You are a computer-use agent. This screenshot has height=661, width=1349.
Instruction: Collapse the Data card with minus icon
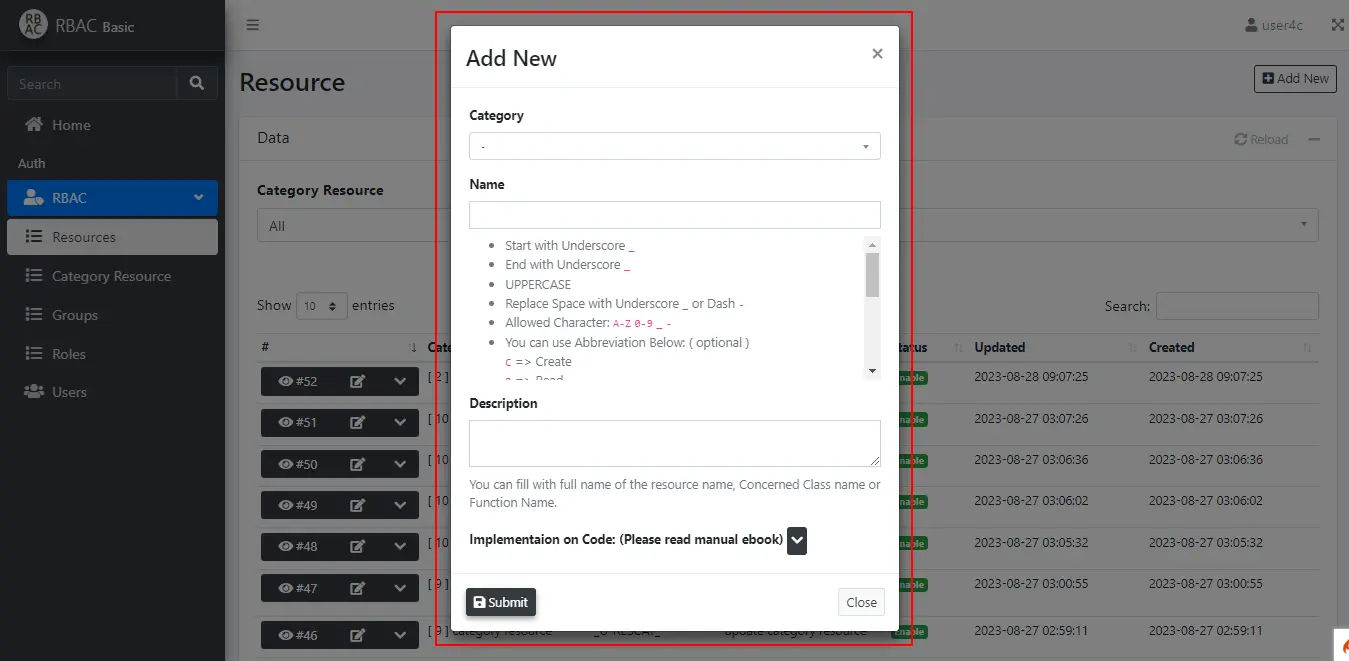coord(1314,139)
